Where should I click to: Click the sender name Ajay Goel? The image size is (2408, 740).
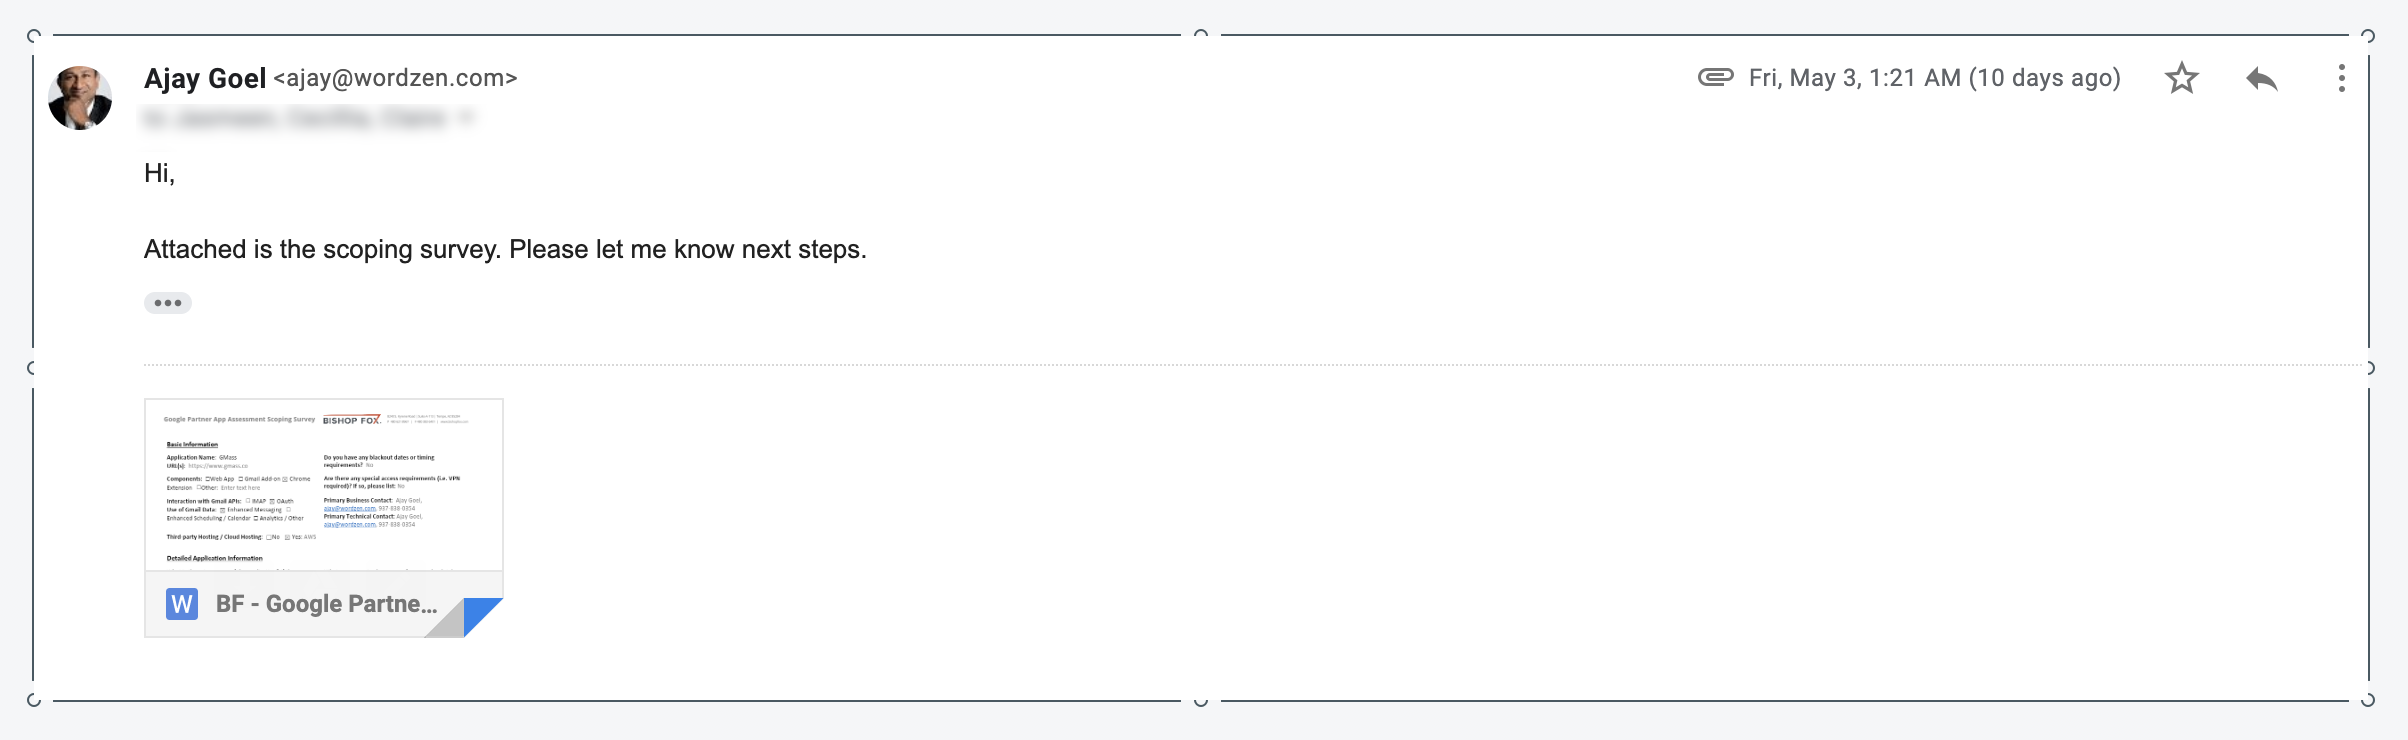click(205, 78)
